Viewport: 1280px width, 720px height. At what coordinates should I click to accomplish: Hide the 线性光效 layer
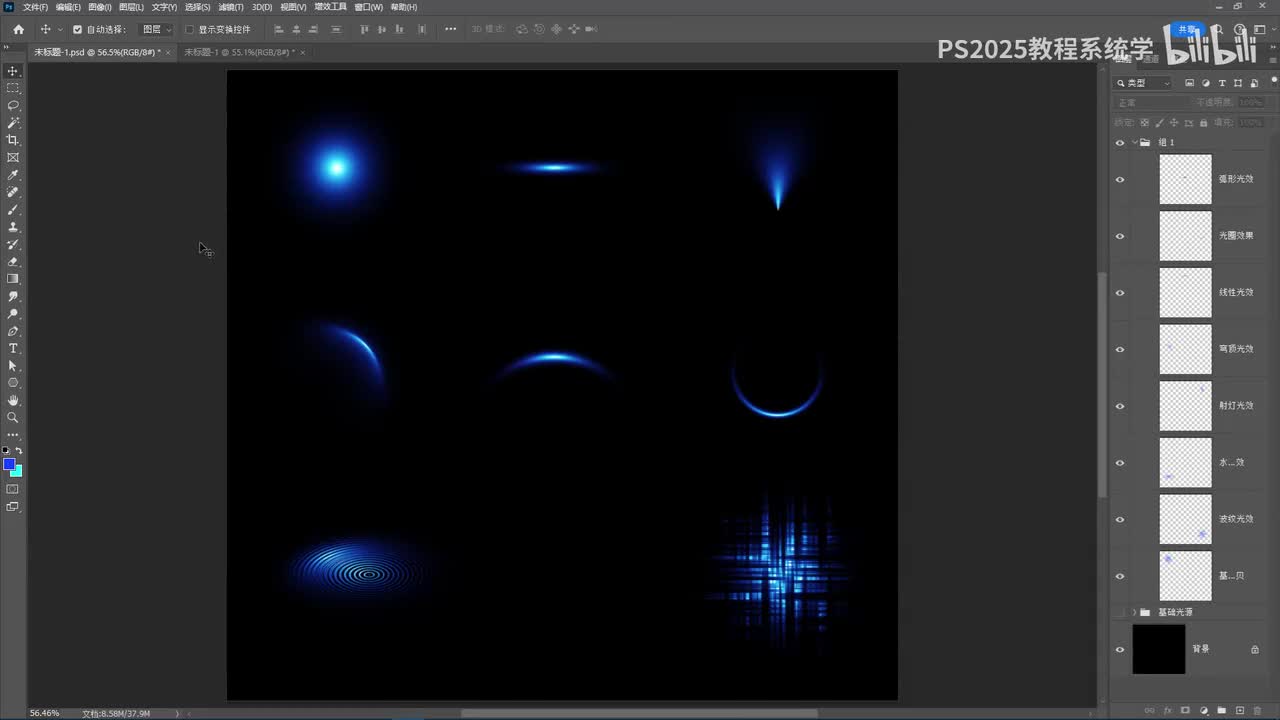[1120, 293]
